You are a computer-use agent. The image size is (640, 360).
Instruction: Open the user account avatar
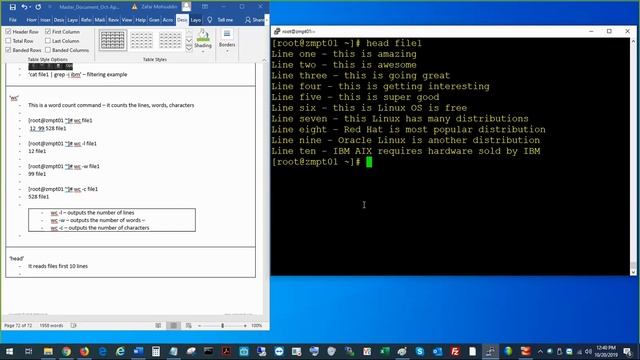coord(187,7)
